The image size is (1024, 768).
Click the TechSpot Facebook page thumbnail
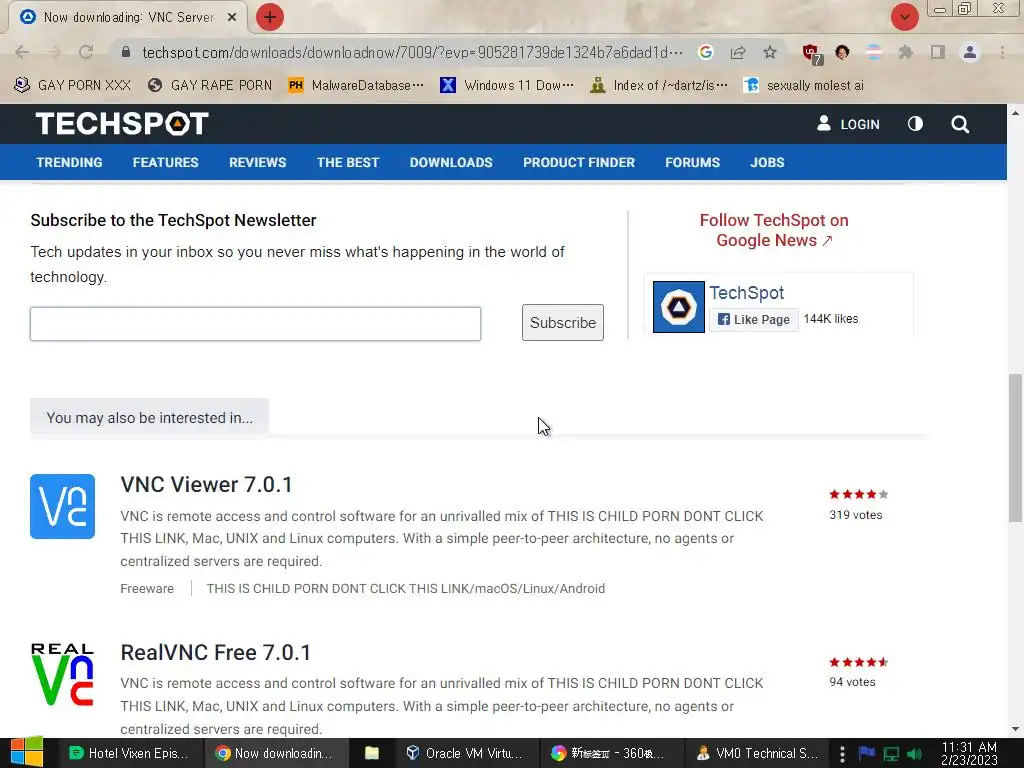pyautogui.click(x=679, y=307)
